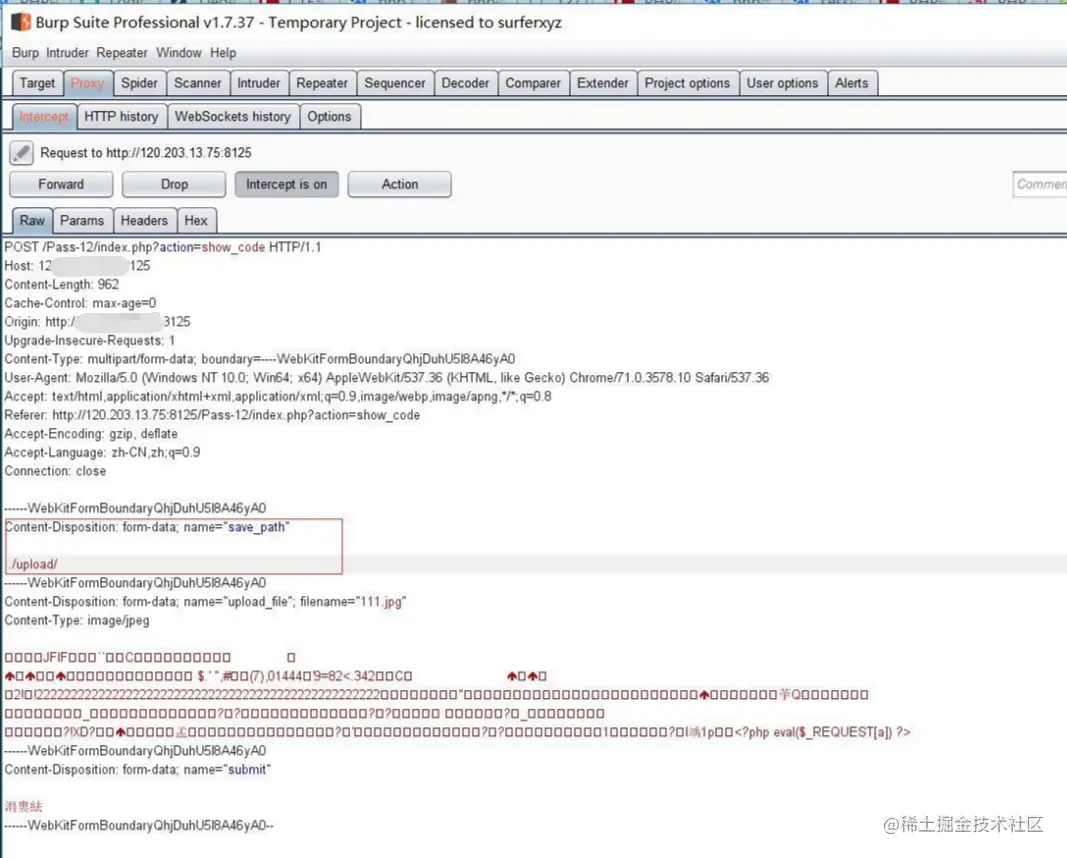Open the Burp menu
The image size is (1067, 858).
(x=25, y=52)
